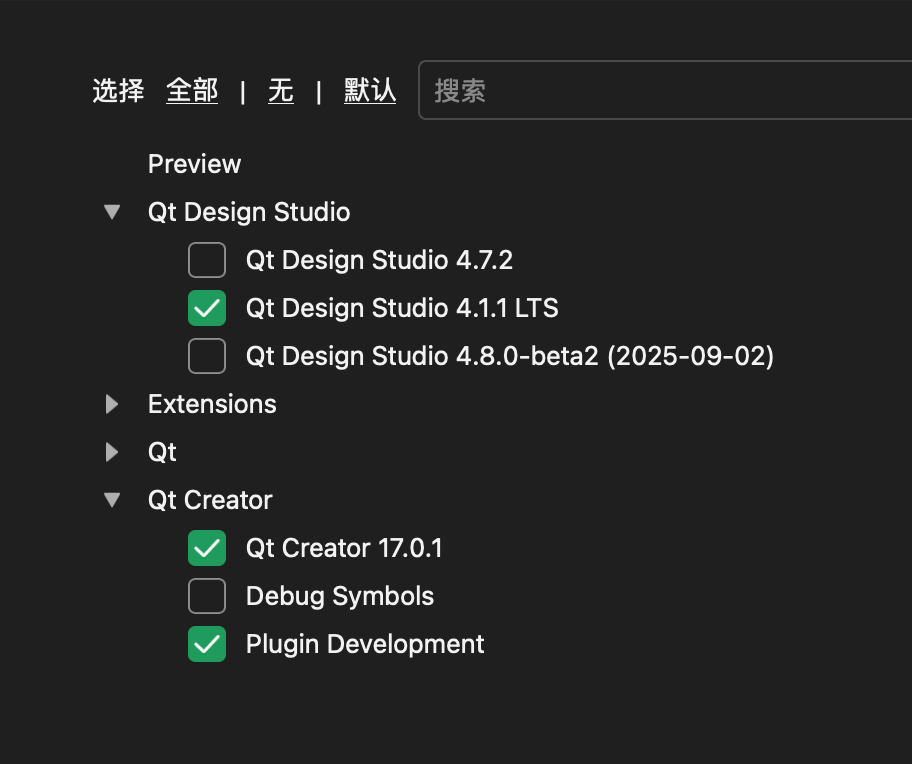
Task: Click the text Qt Creator 17.0.1
Action: click(344, 548)
